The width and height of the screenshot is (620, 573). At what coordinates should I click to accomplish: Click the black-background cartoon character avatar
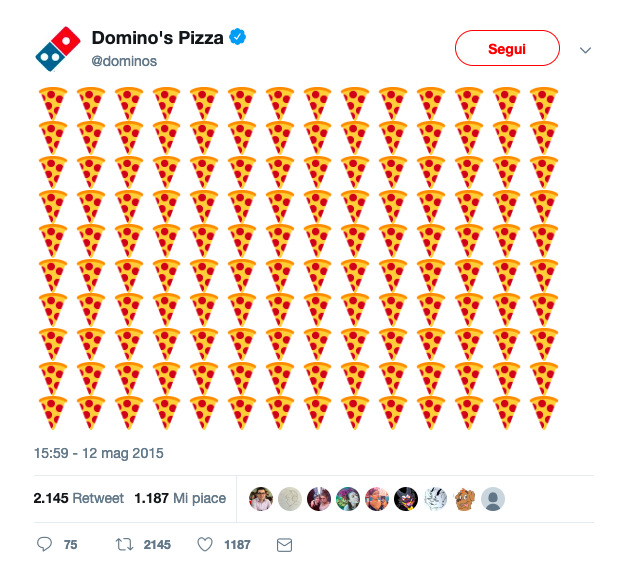coord(406,499)
